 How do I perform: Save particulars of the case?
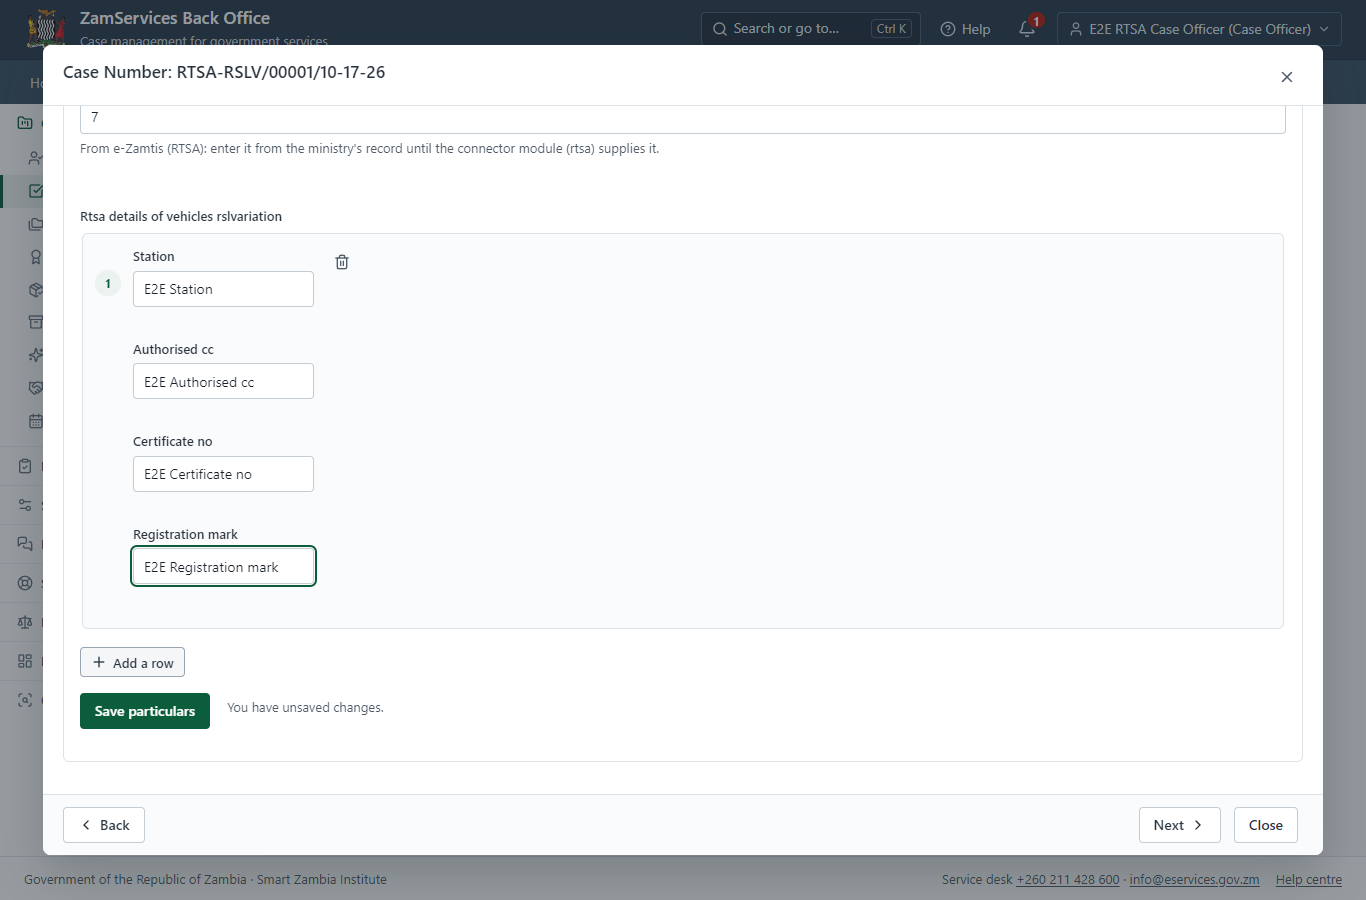145,711
